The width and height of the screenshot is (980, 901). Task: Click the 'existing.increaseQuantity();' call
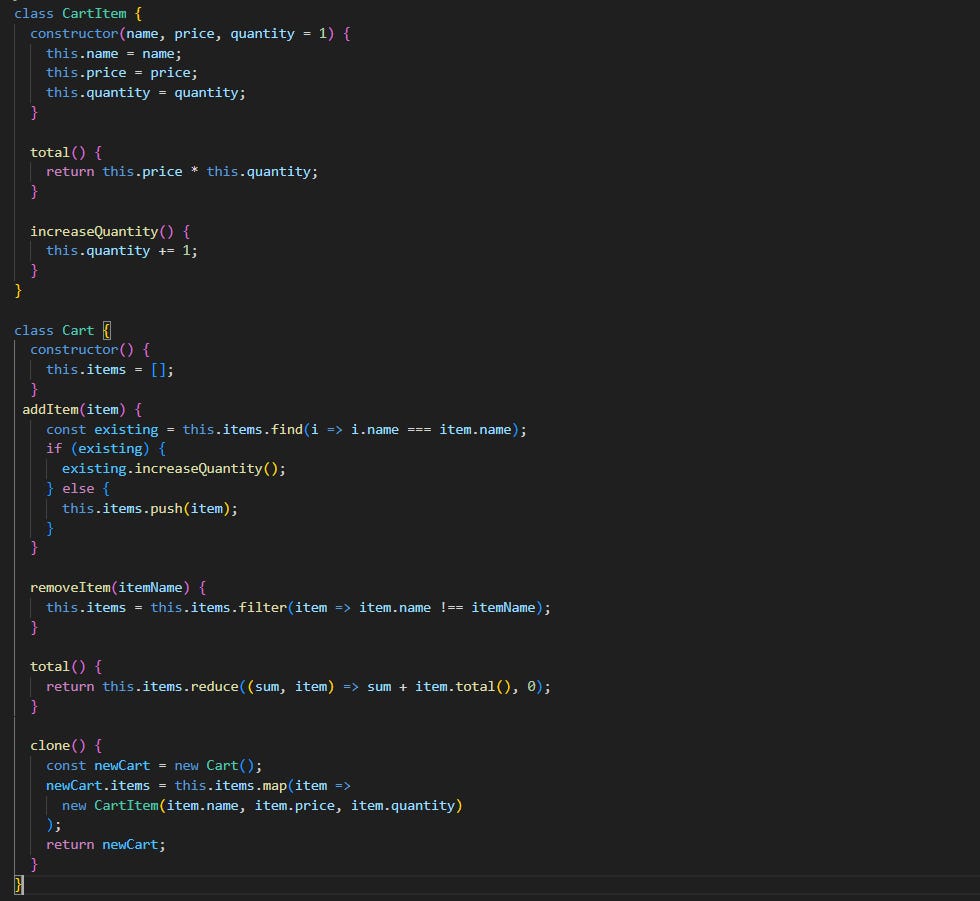[x=174, y=469]
